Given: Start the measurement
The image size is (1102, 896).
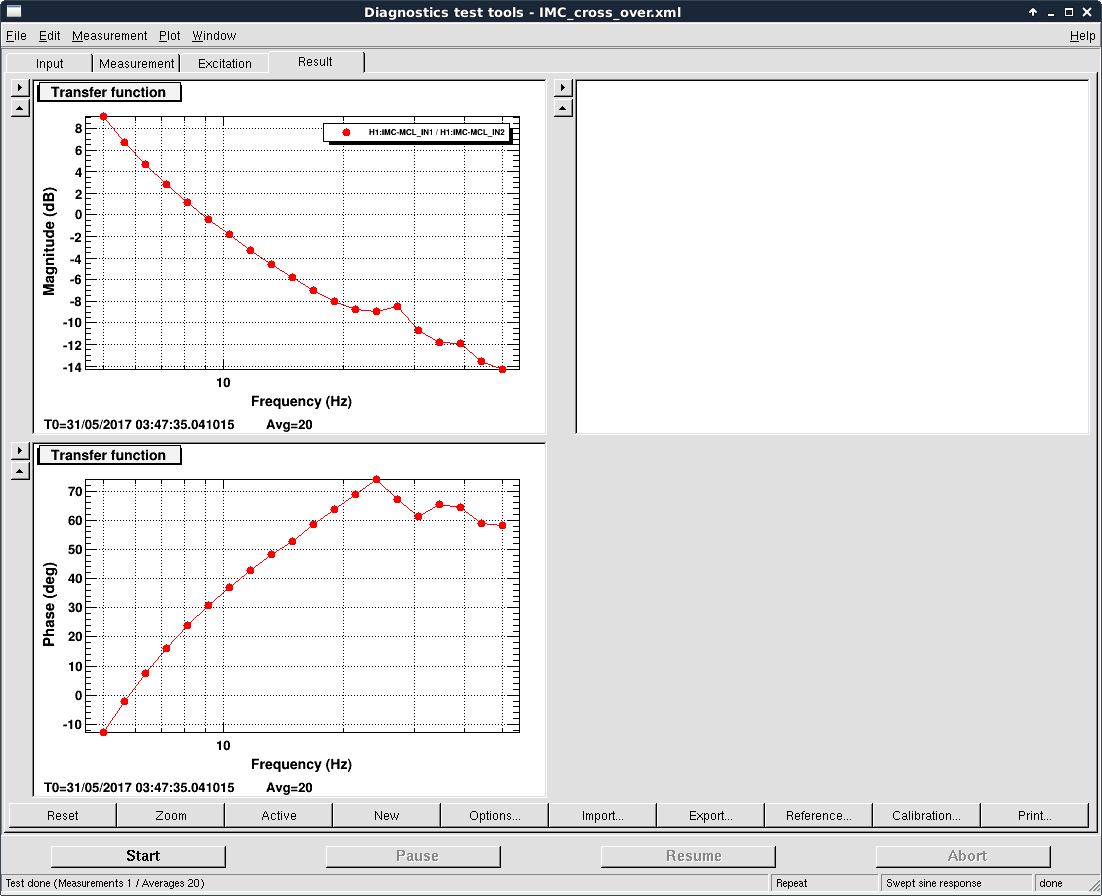Looking at the screenshot, I should (x=138, y=856).
